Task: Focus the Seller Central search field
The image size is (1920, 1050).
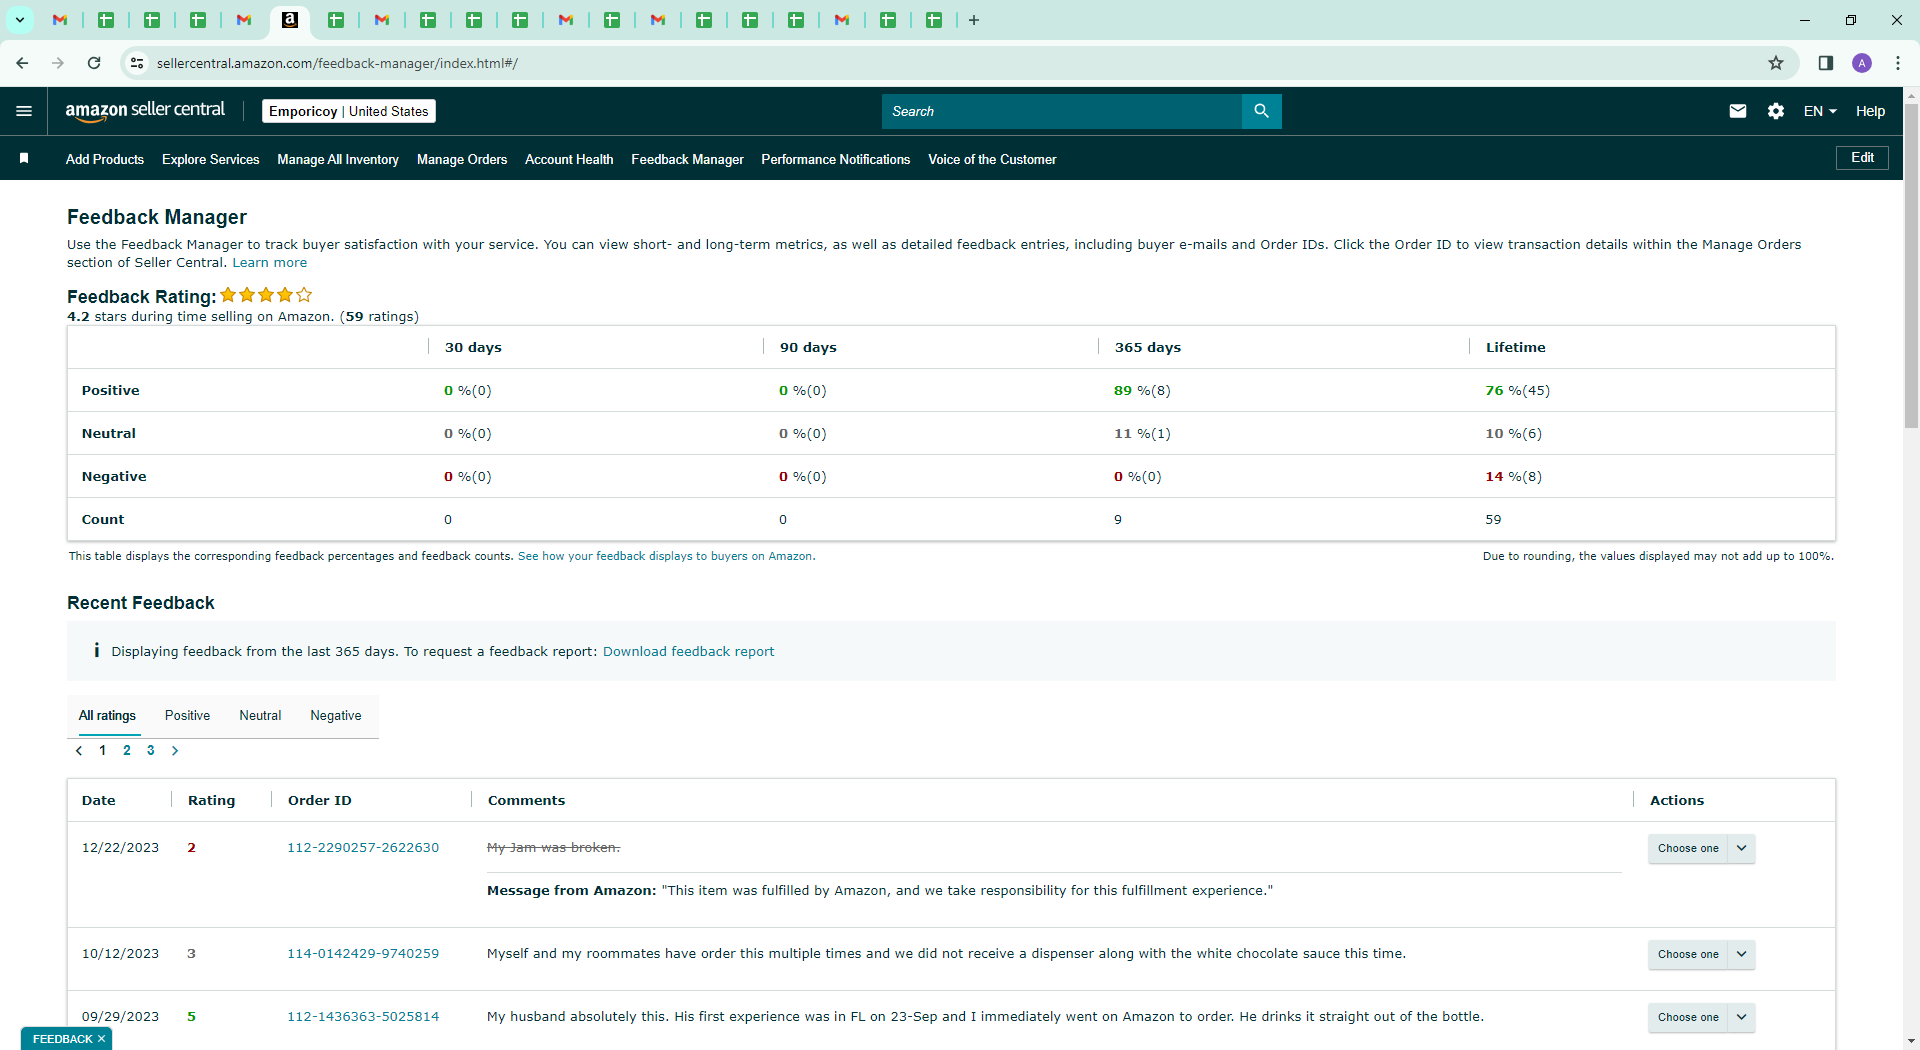Action: (1062, 111)
